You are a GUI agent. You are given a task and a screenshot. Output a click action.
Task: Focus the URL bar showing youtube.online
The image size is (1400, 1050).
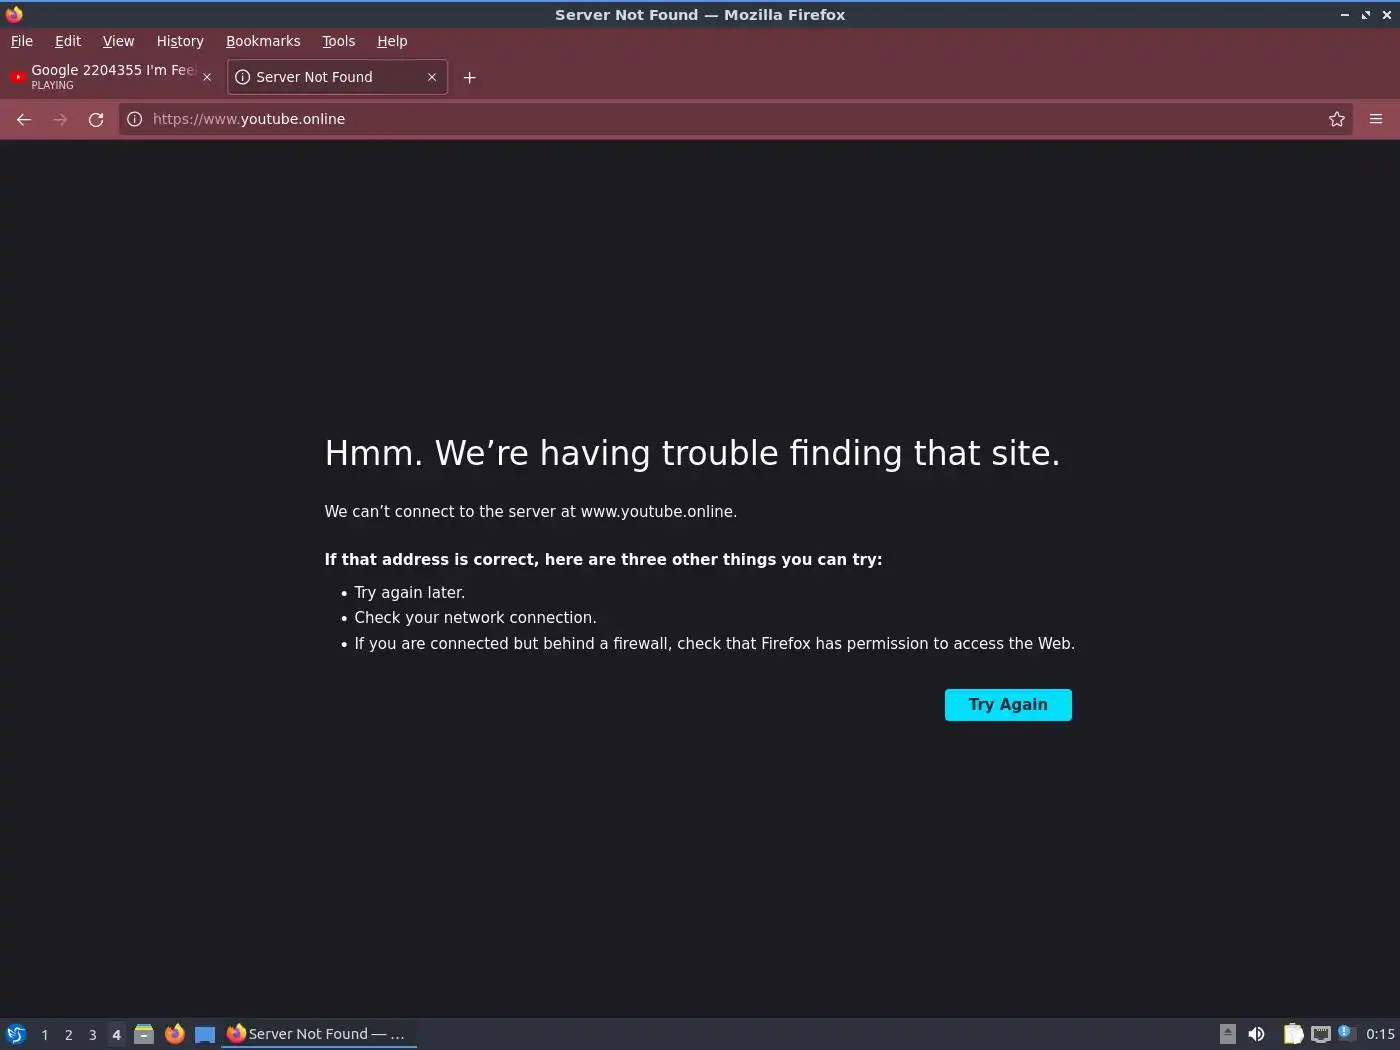tap(735, 119)
